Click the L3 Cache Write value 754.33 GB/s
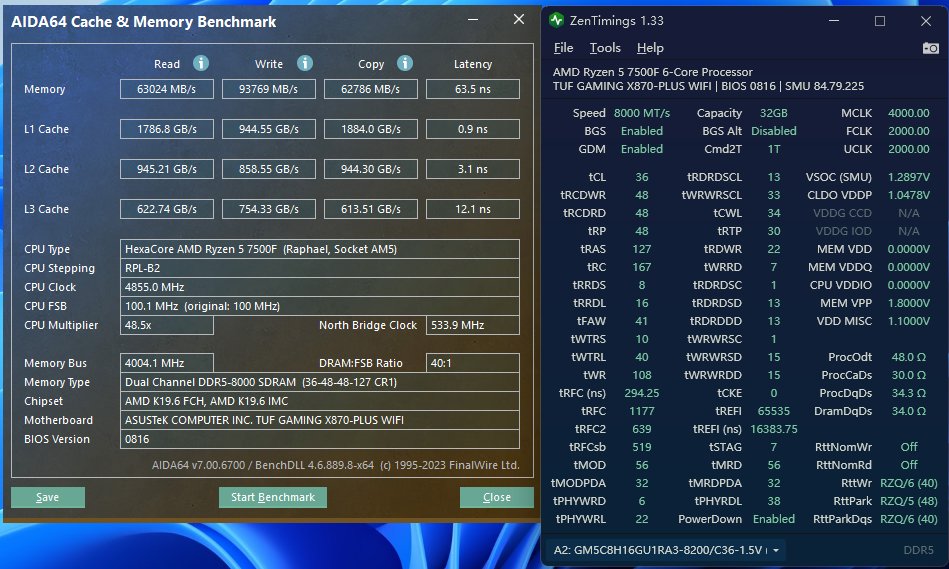The image size is (949, 569). point(269,209)
